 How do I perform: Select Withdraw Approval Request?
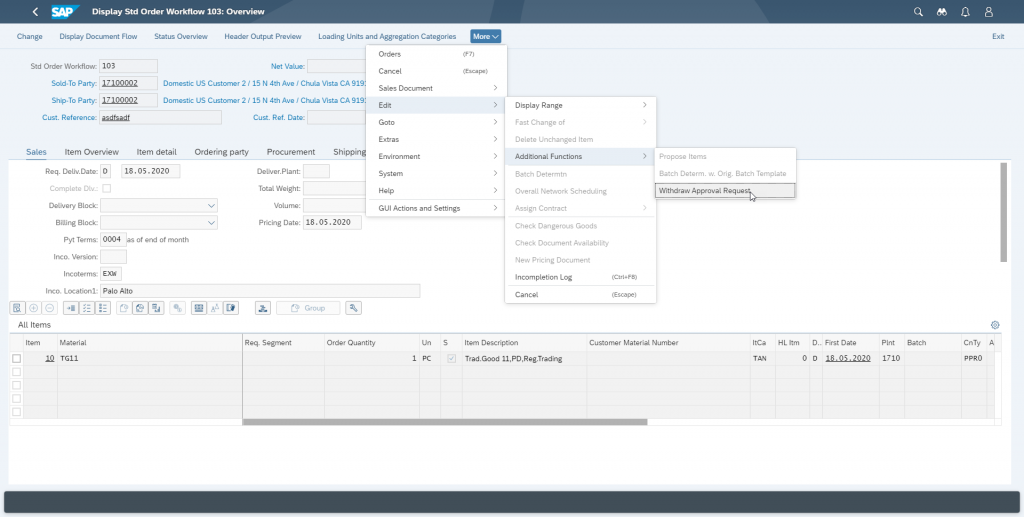[725, 191]
